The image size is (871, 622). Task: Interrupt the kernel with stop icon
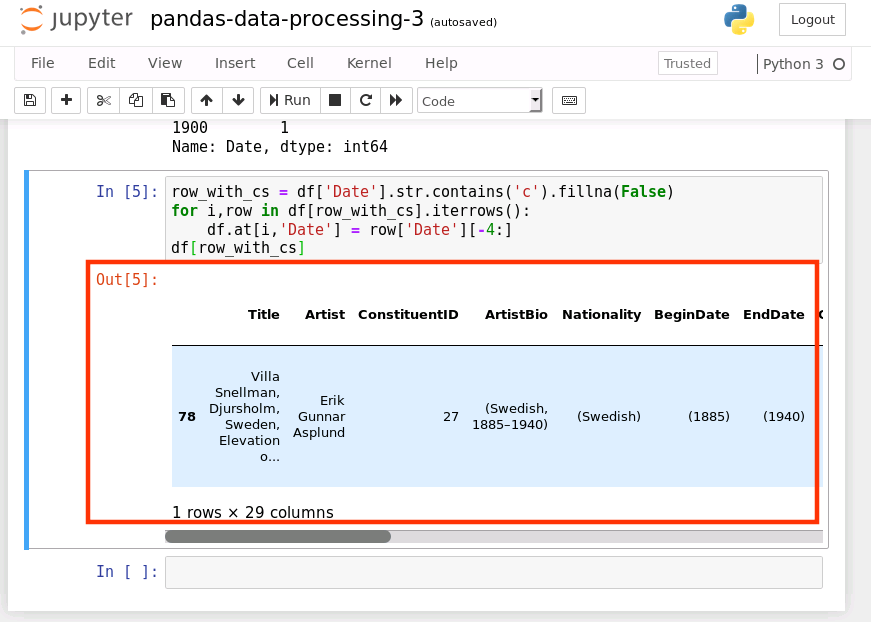point(335,101)
